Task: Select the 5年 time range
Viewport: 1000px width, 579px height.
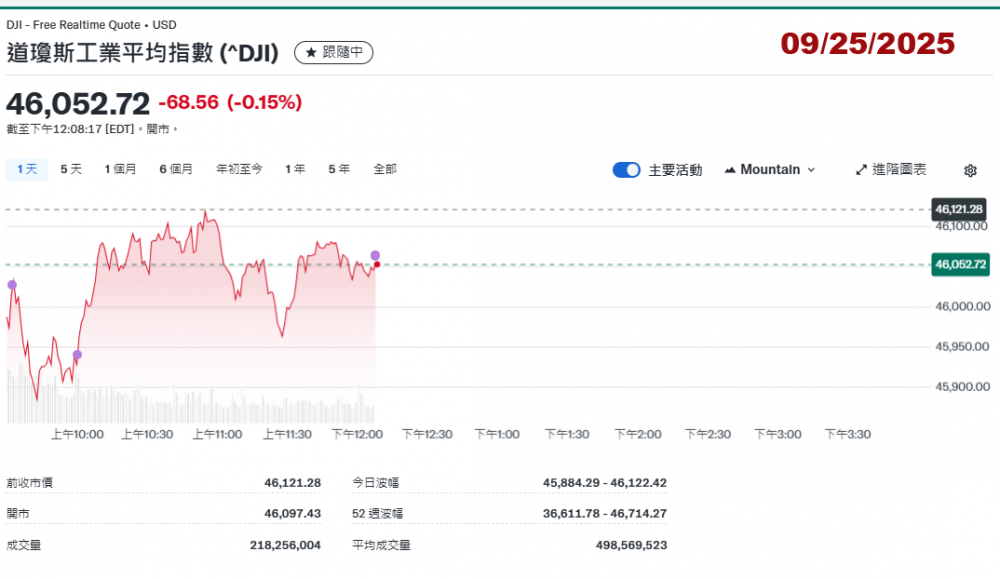Action: pos(339,169)
